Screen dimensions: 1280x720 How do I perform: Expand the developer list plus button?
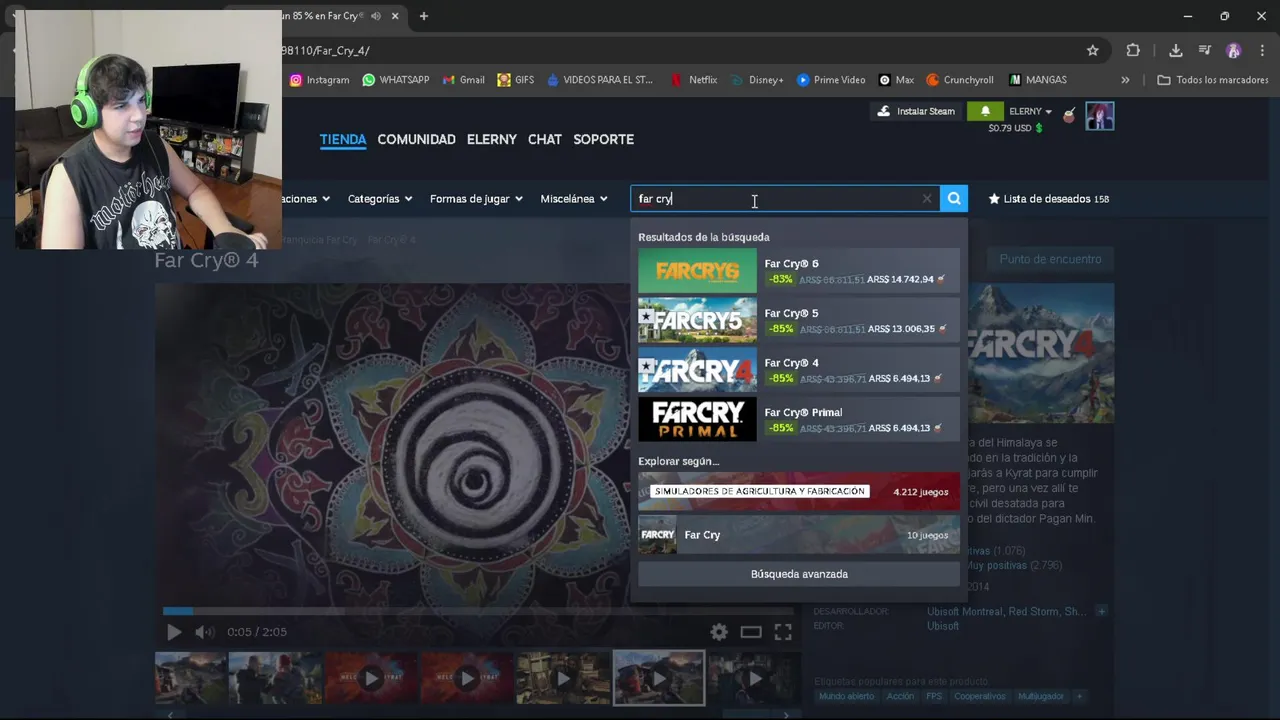(1101, 611)
